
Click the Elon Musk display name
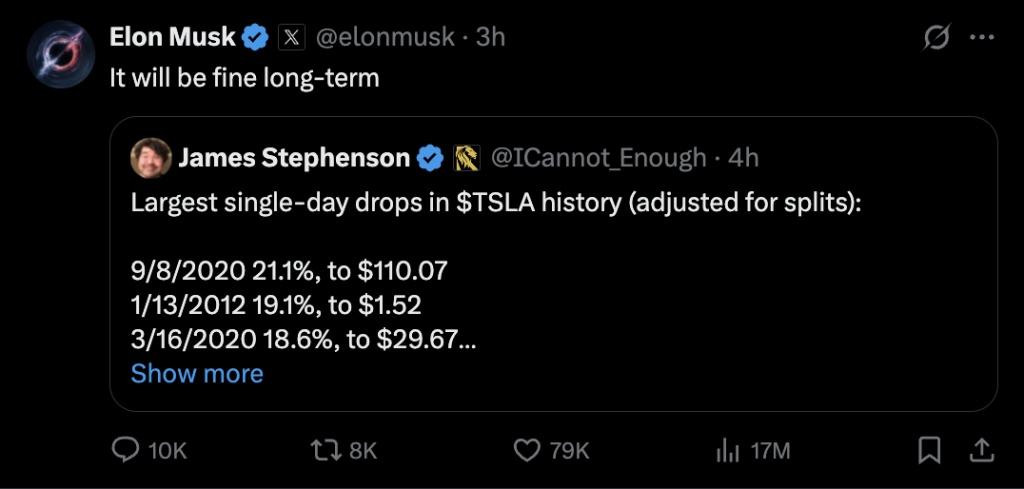pyautogui.click(x=172, y=38)
